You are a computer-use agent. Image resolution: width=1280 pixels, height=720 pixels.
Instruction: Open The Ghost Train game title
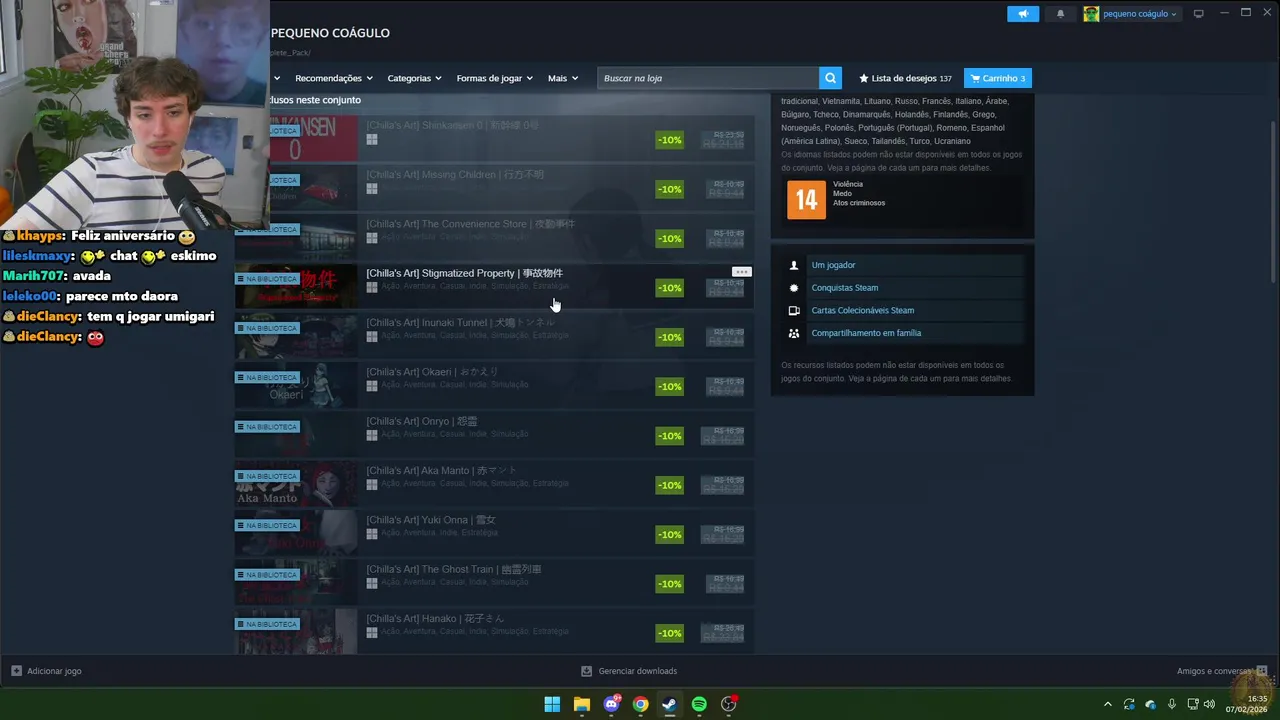click(x=454, y=569)
